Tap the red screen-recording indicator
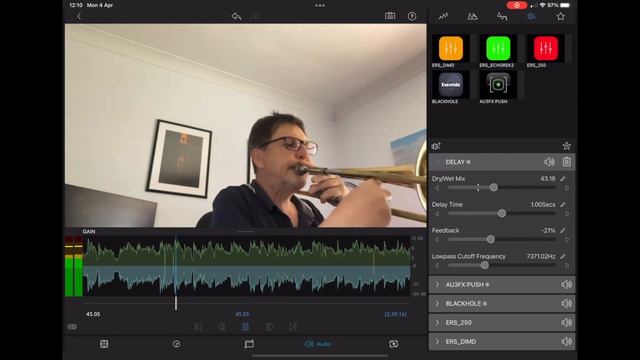Screen dimensions: 640x360 (x=517, y=5)
